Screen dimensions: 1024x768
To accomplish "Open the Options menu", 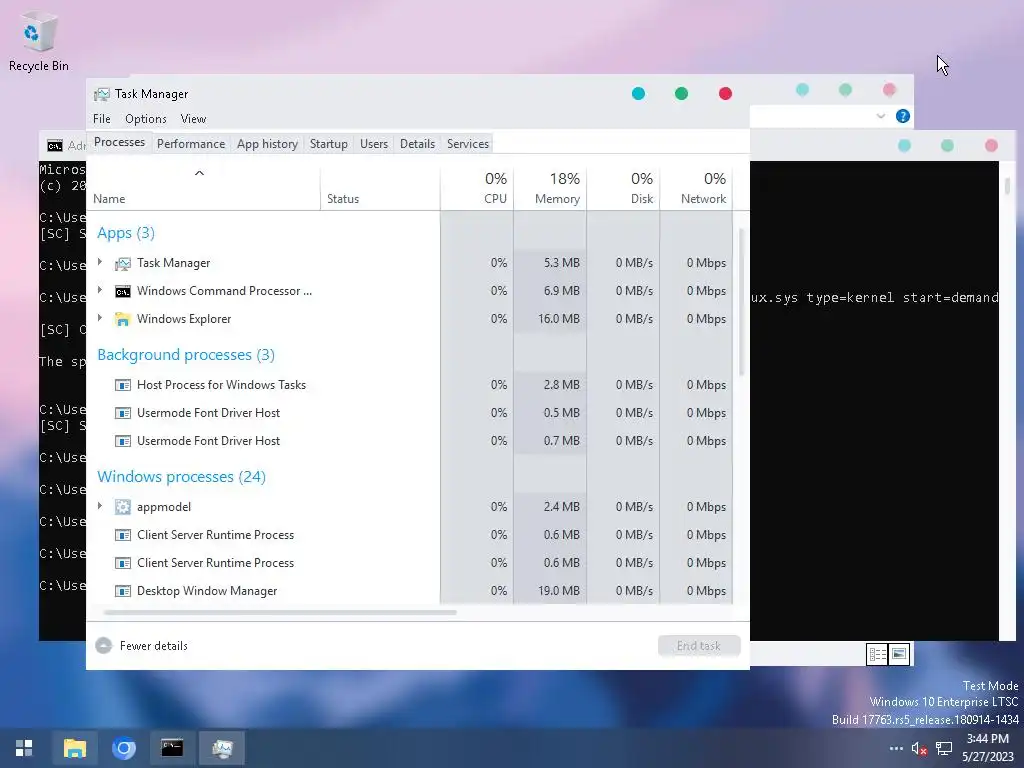I will click(x=146, y=119).
